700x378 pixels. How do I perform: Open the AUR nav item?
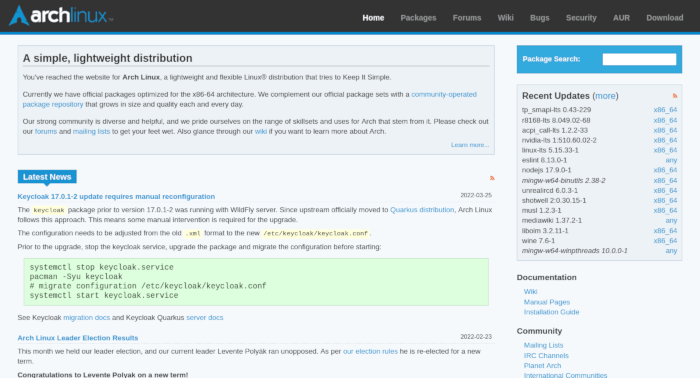coord(621,18)
